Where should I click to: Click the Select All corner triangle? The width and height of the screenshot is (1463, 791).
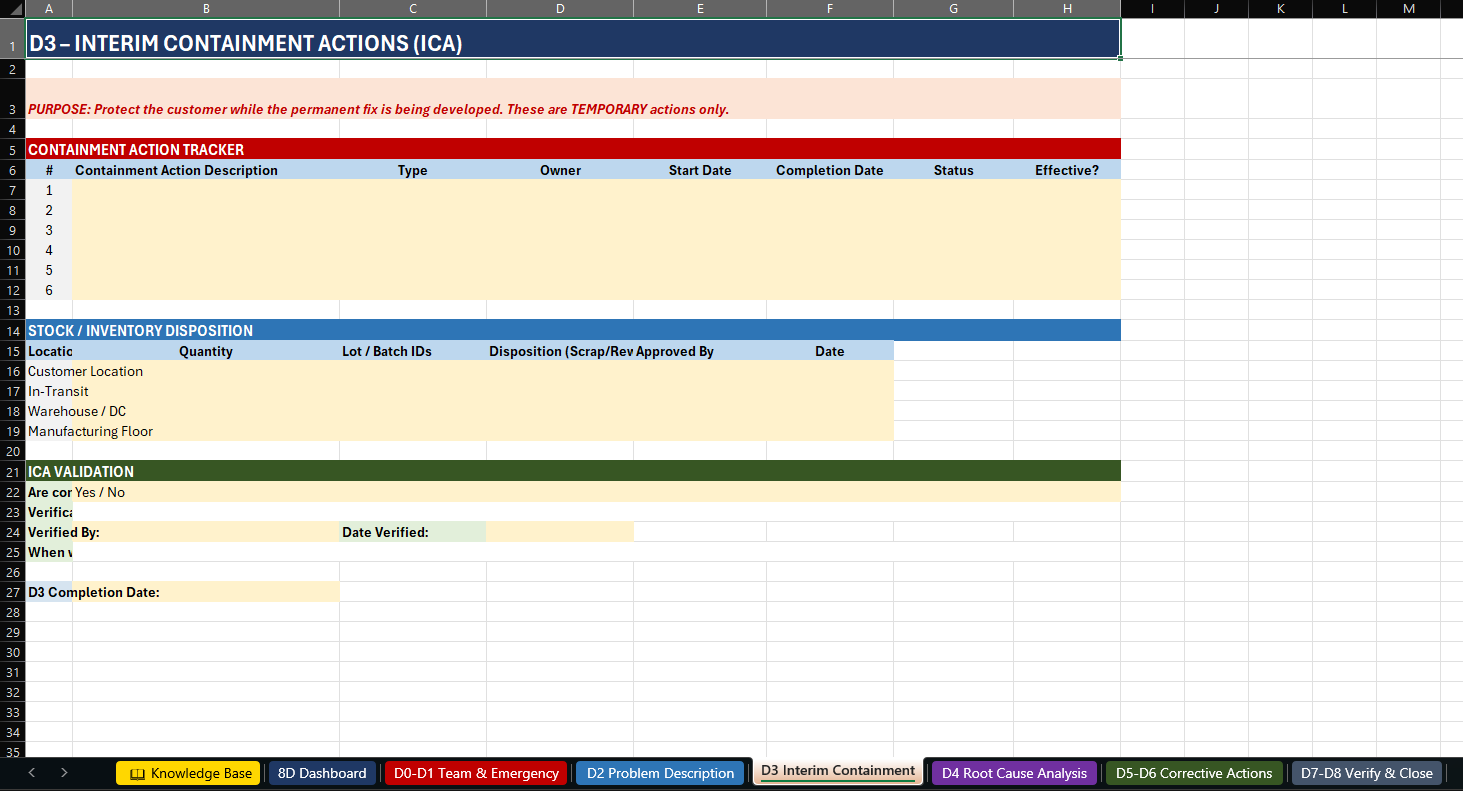pyautogui.click(x=13, y=8)
